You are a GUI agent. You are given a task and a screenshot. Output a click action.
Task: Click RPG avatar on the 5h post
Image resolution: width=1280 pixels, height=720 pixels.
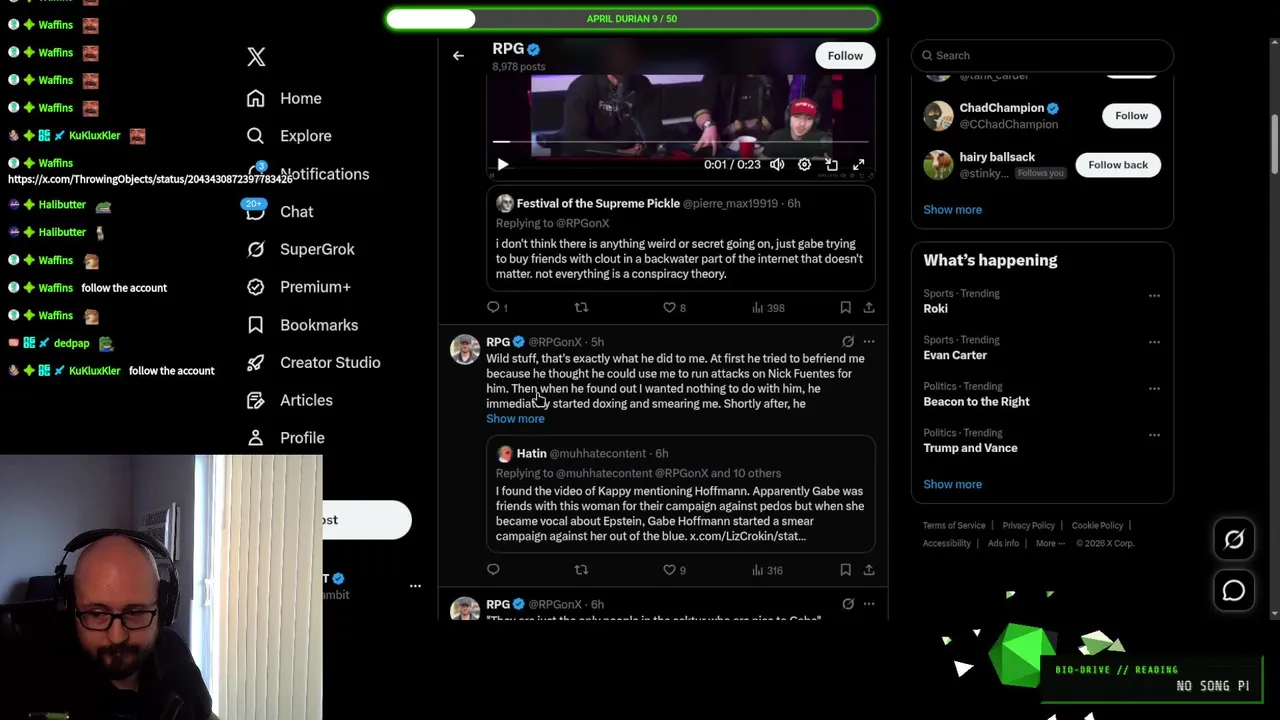coord(465,350)
